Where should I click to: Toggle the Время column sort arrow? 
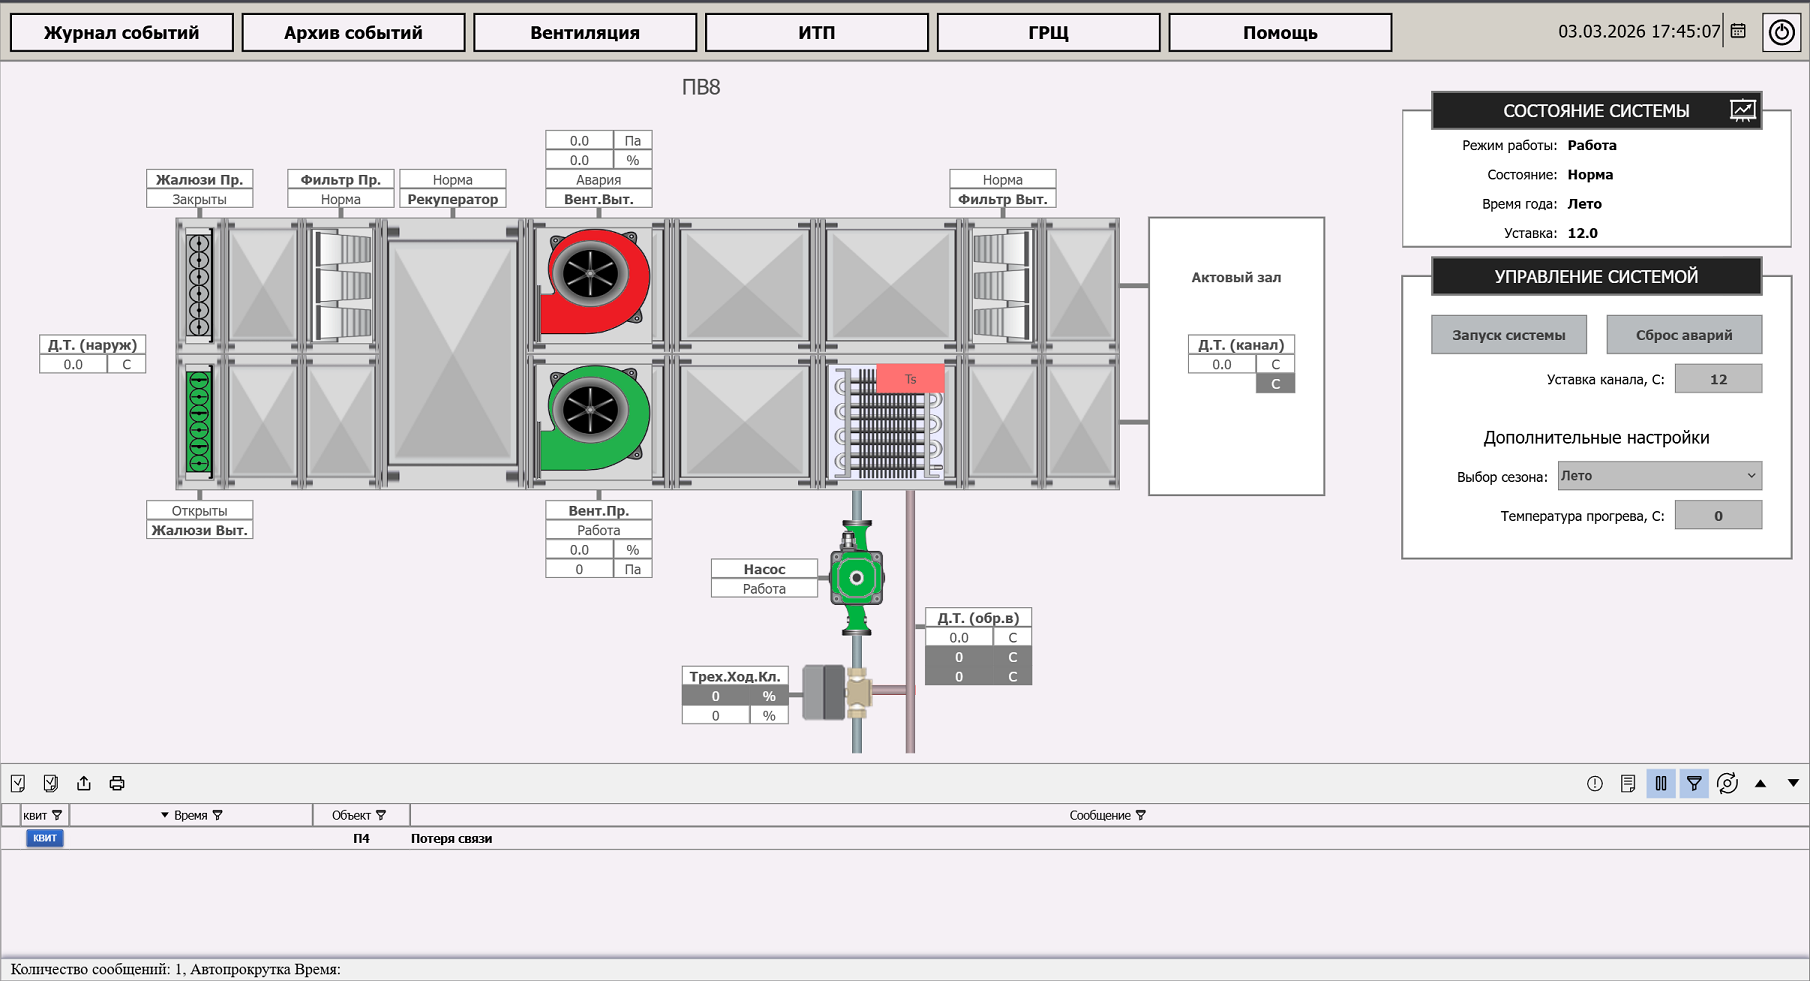pyautogui.click(x=164, y=816)
